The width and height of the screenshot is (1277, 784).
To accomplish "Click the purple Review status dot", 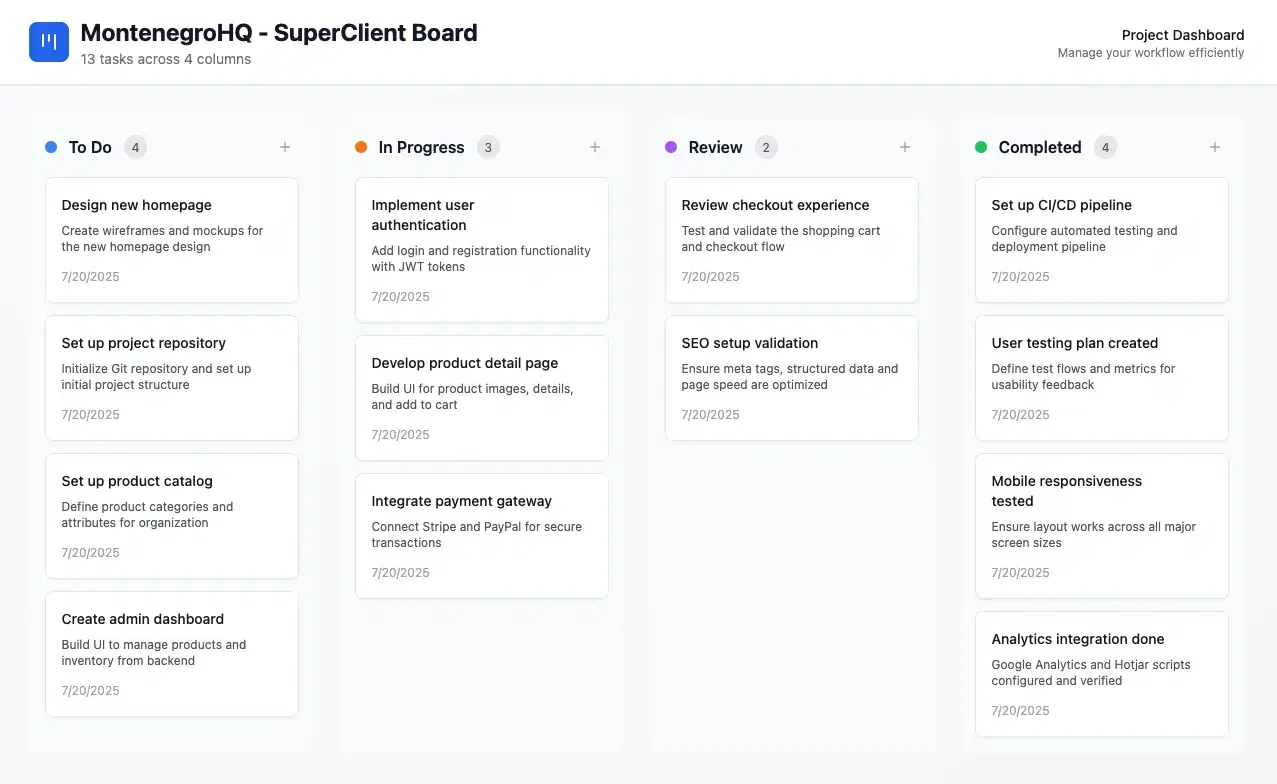I will [671, 147].
